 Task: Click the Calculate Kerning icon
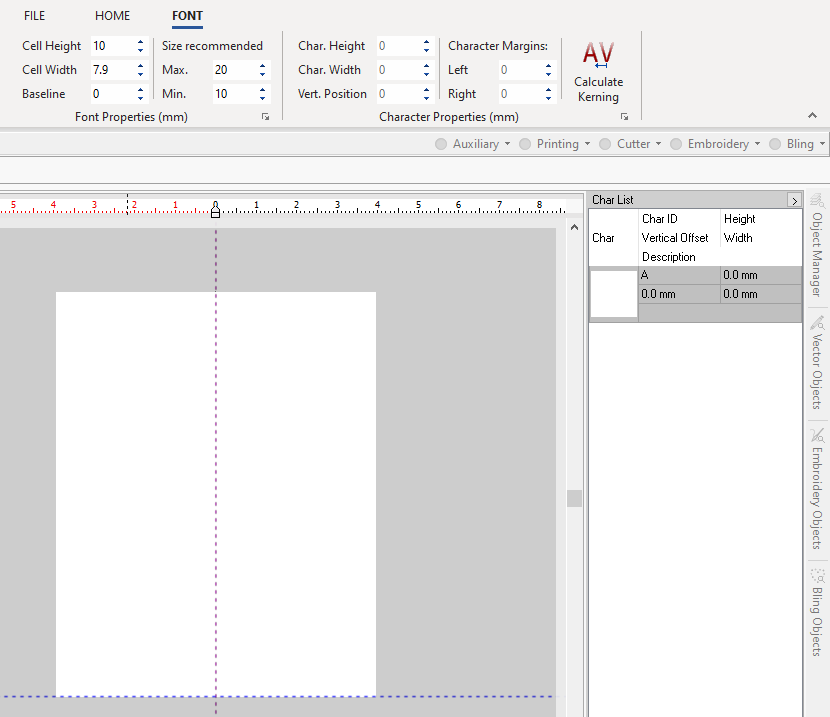(x=598, y=55)
